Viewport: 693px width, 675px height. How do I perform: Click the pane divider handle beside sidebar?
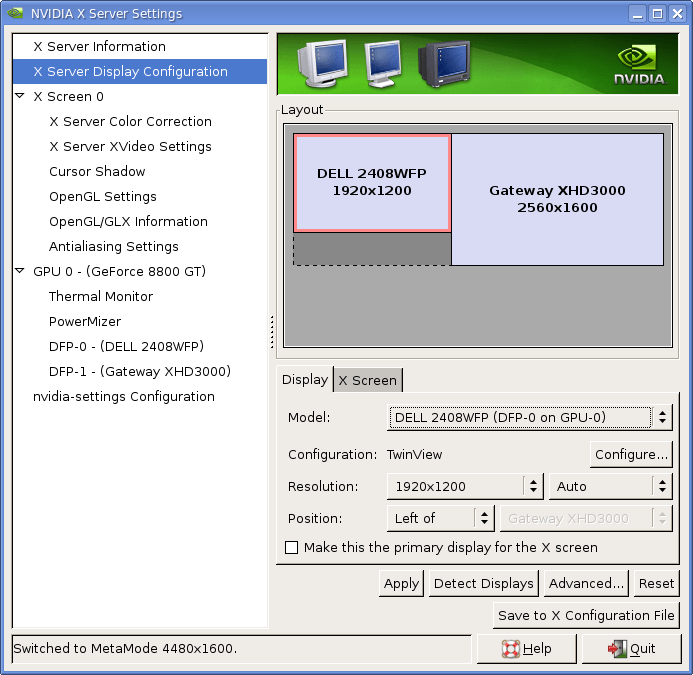(x=272, y=332)
